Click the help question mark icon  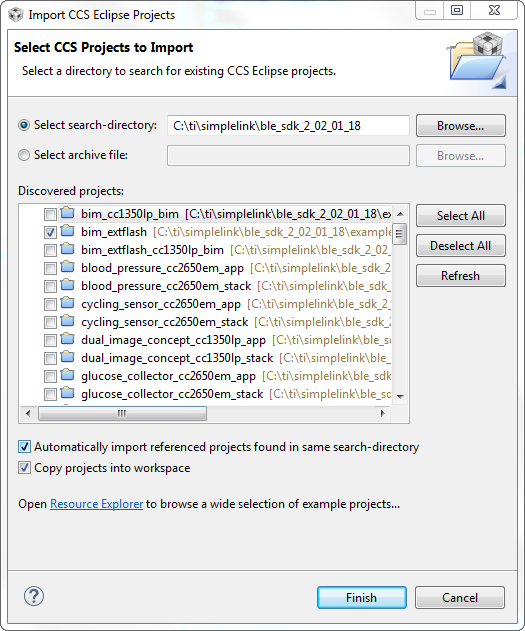click(34, 596)
